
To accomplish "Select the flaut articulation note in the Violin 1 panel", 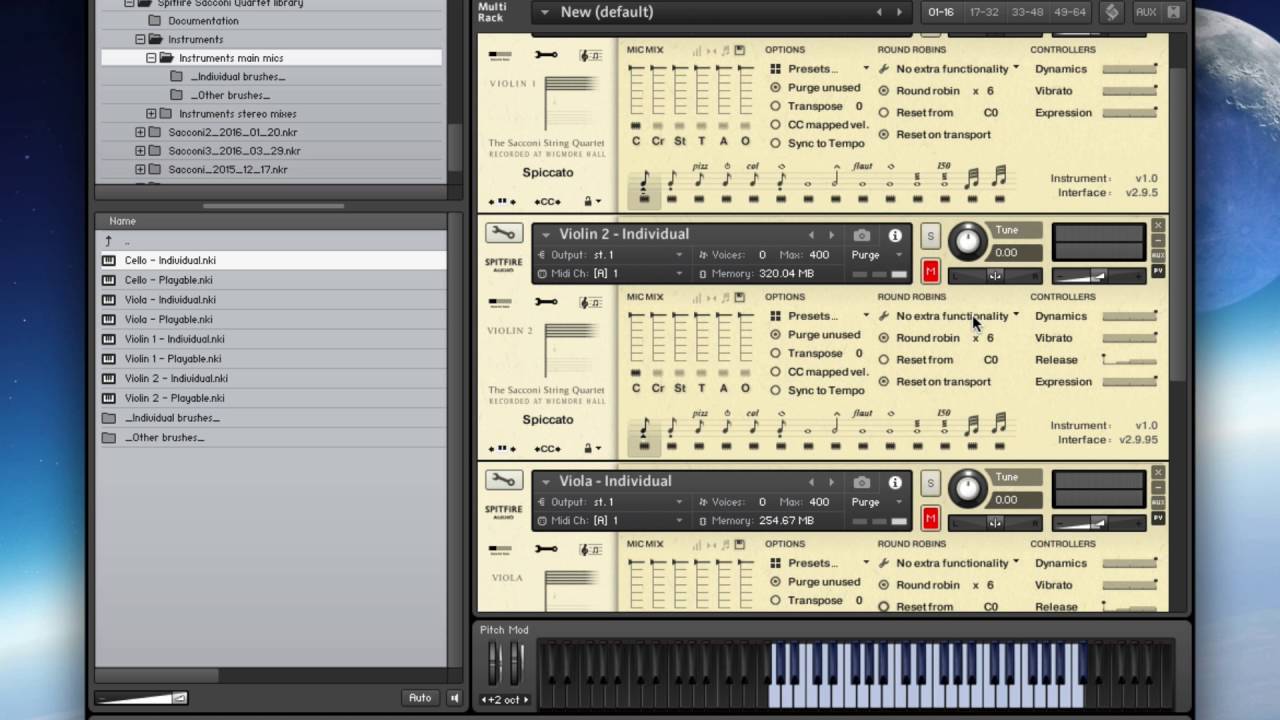I will tap(862, 180).
